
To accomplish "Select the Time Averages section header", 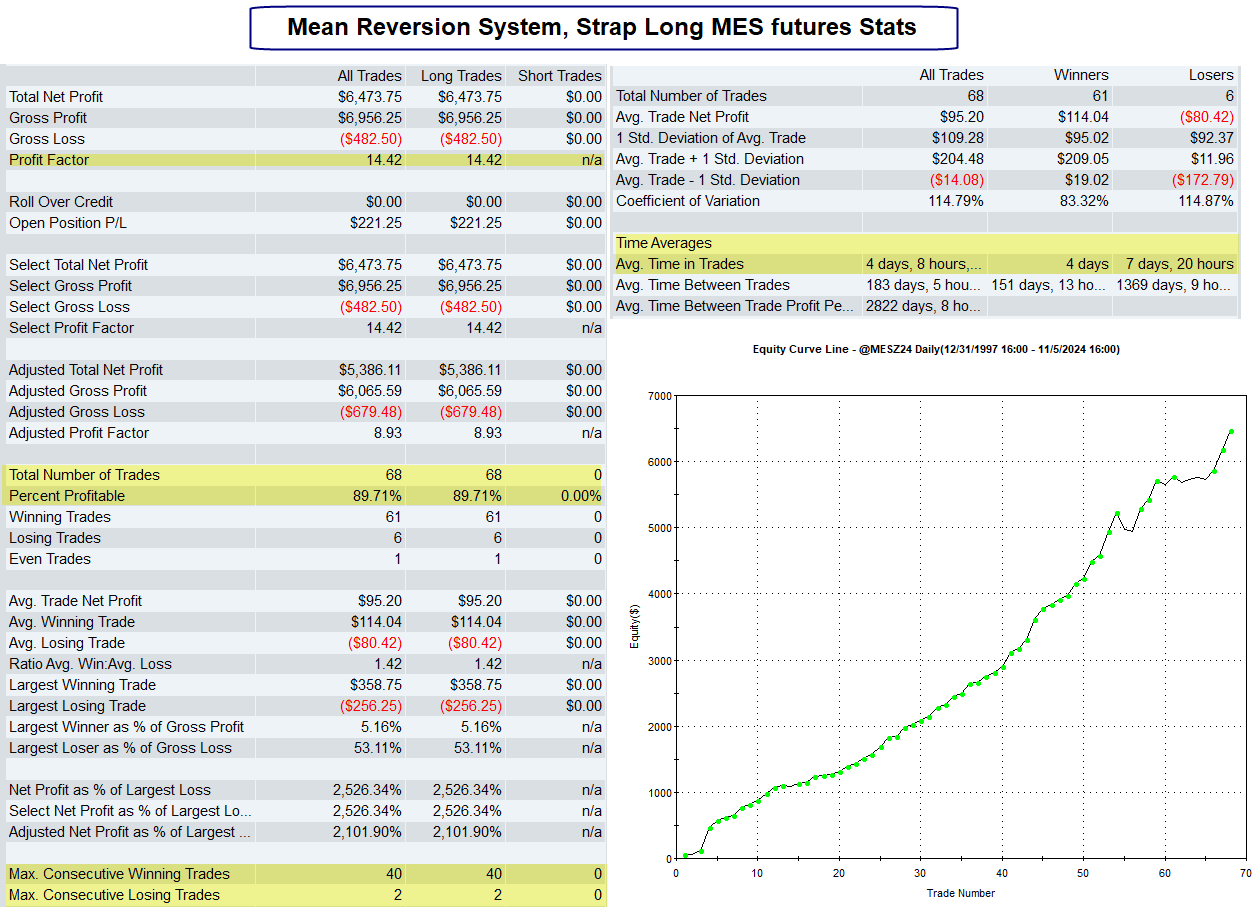I will [925, 243].
